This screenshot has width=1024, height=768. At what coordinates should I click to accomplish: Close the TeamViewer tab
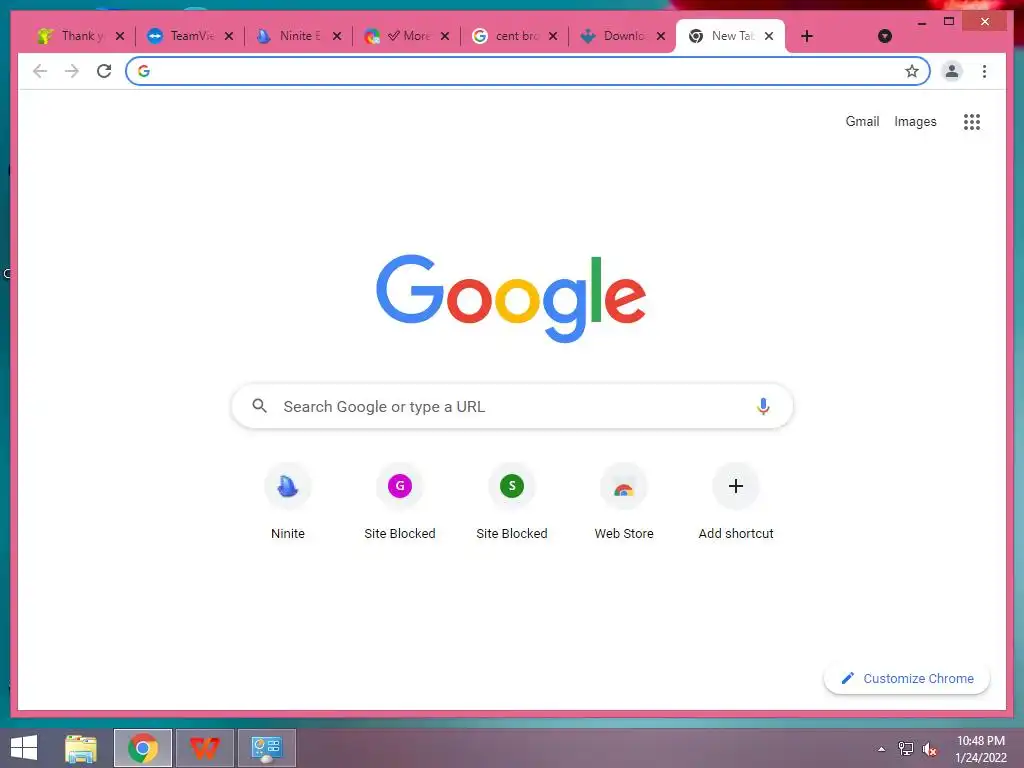pyautogui.click(x=229, y=36)
